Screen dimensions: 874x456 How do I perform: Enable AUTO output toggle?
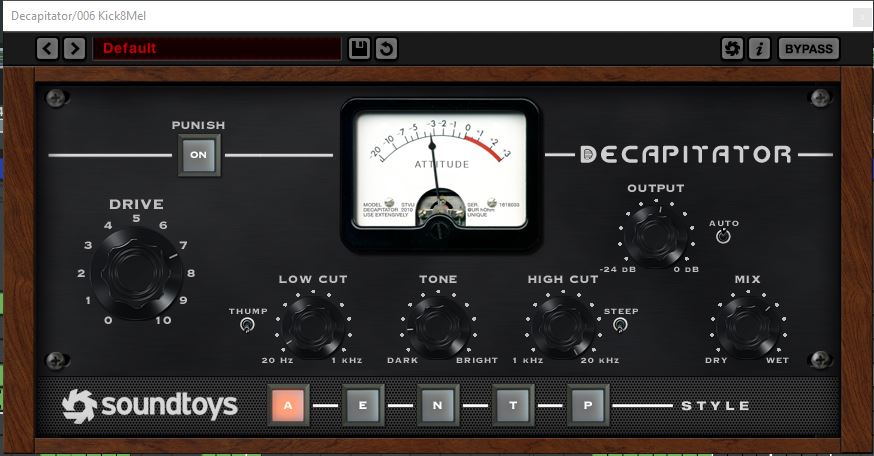[x=723, y=237]
